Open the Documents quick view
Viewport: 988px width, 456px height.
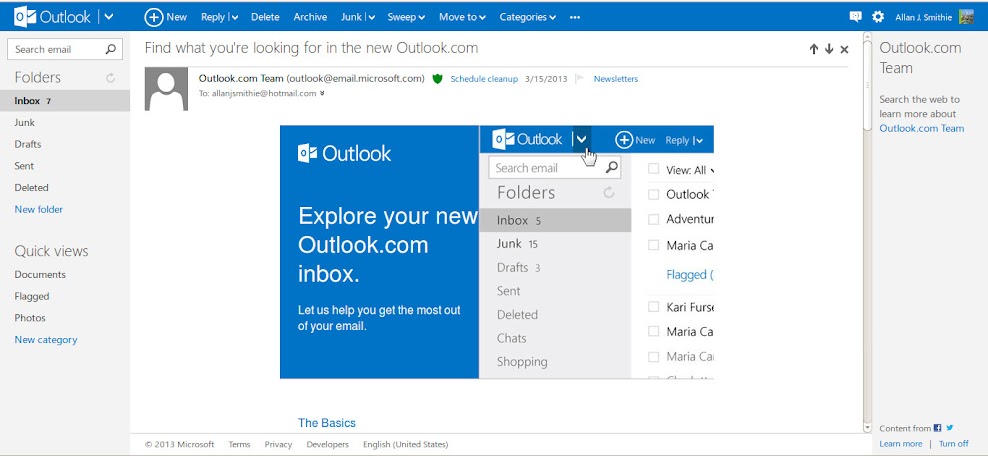pos(40,275)
